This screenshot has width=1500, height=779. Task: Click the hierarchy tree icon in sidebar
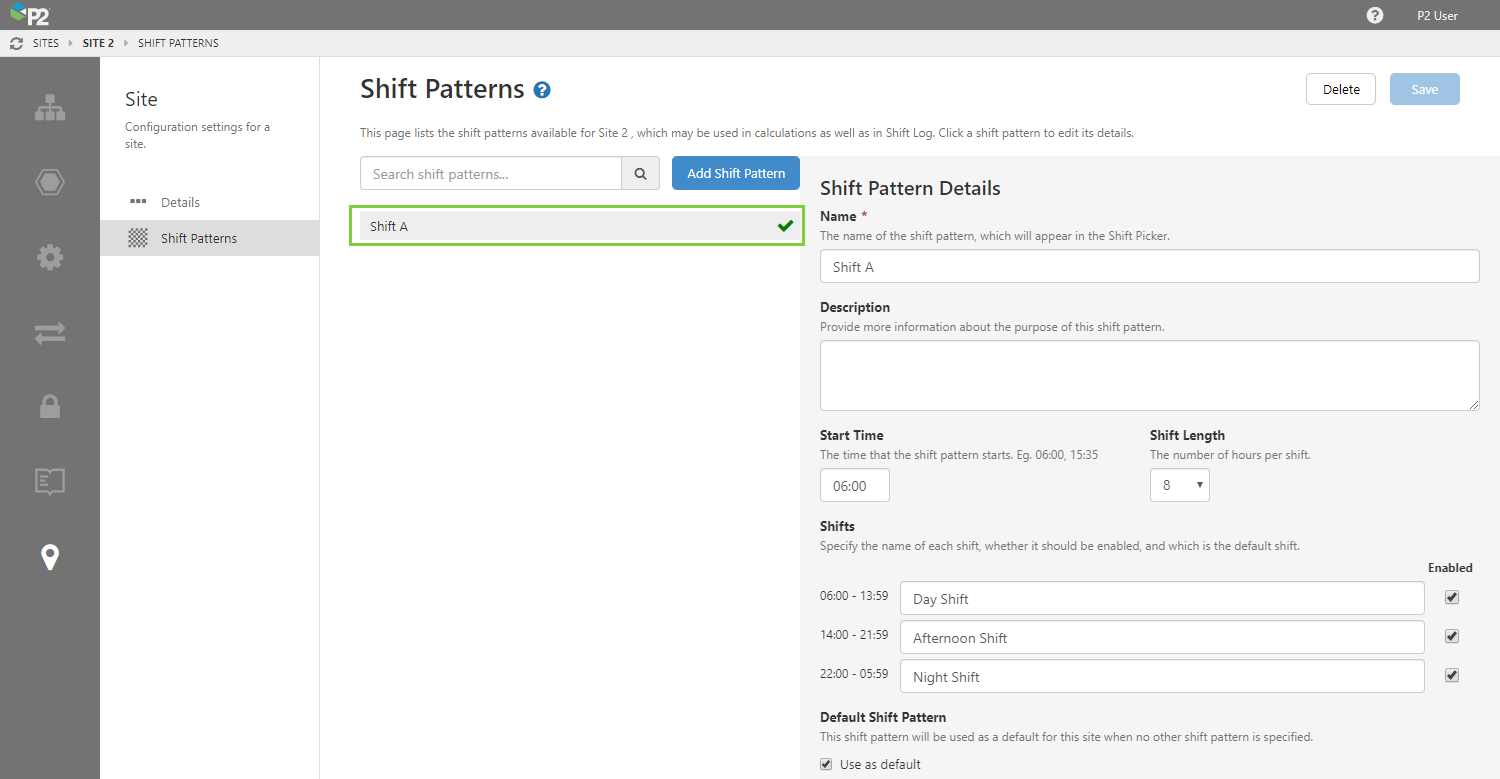coord(50,108)
